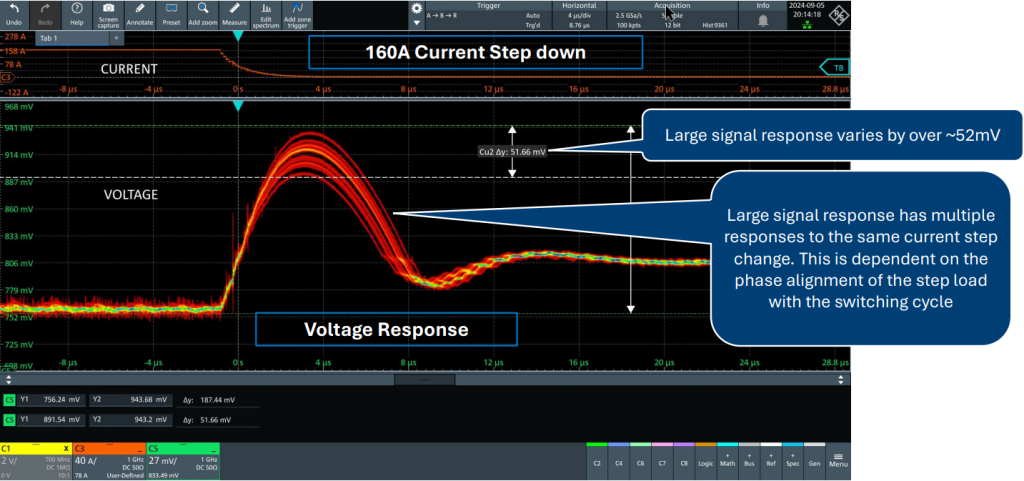Click Y1 891.54 mV cursor field
This screenshot has width=1024, height=481.
pyautogui.click(x=51, y=419)
